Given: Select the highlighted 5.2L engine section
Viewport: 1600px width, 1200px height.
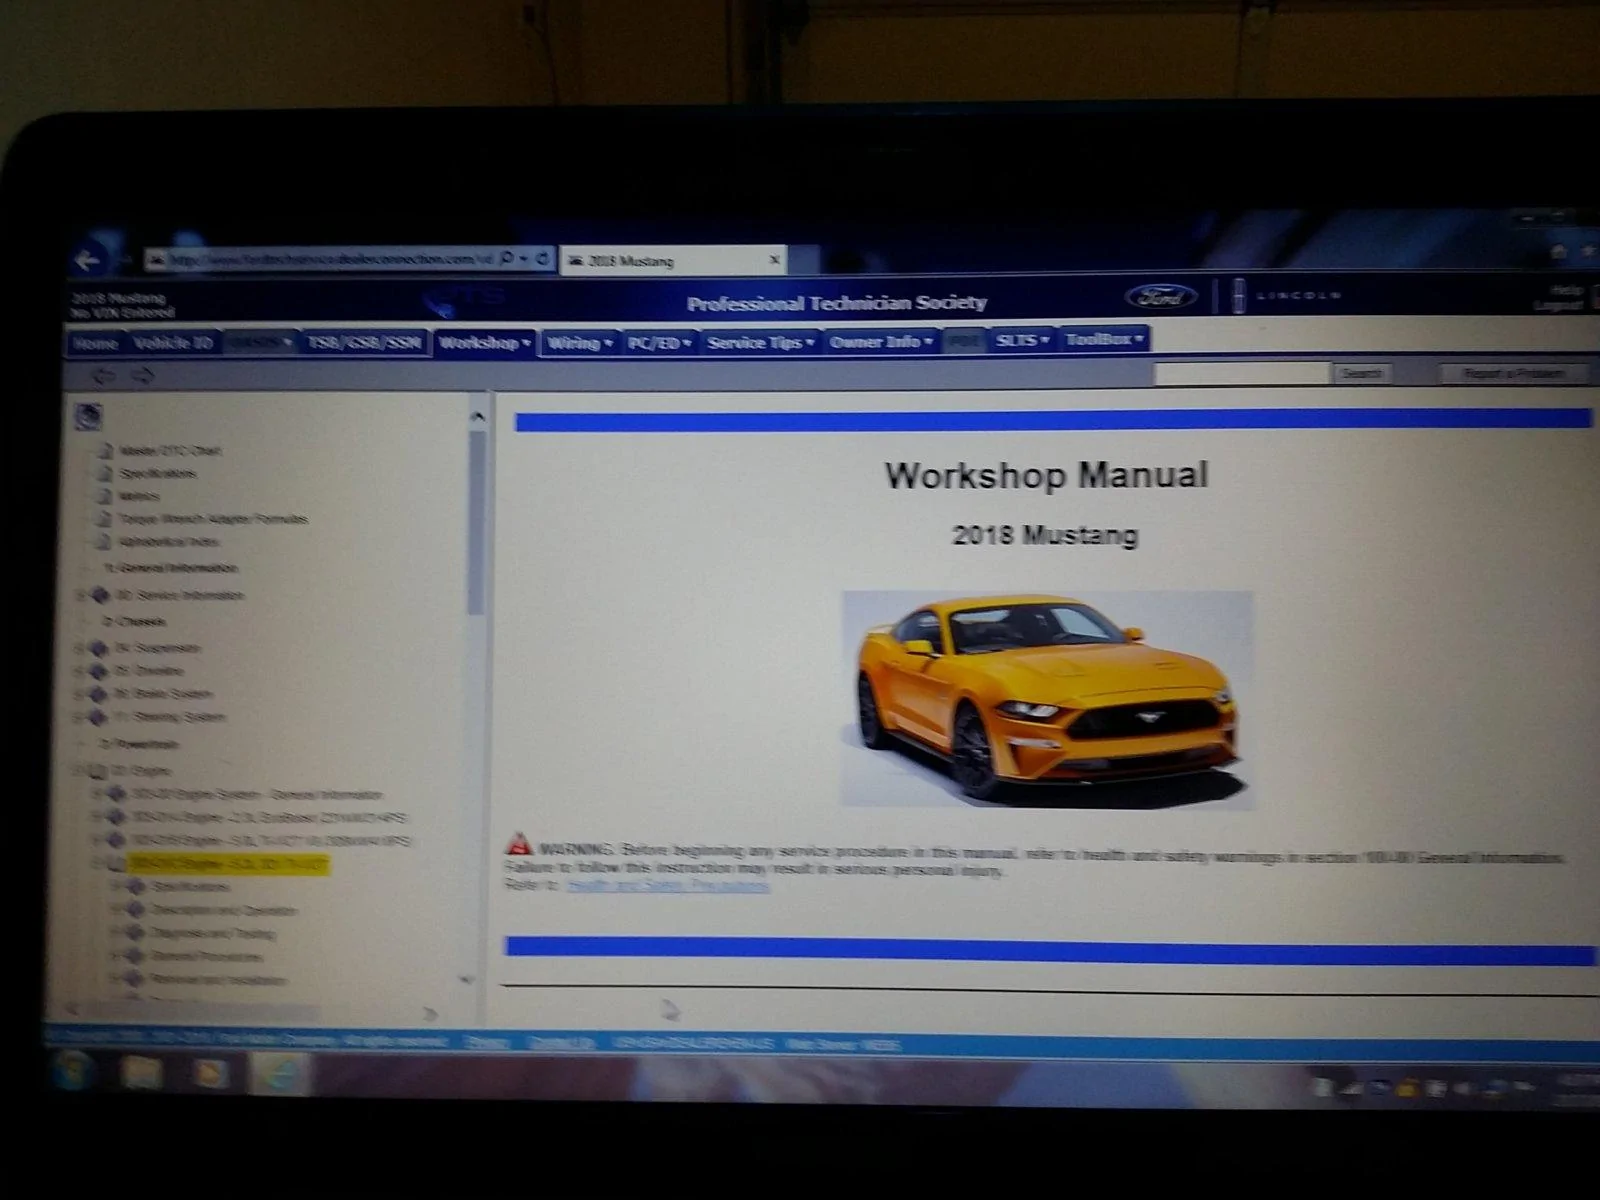Looking at the screenshot, I should pos(228,863).
